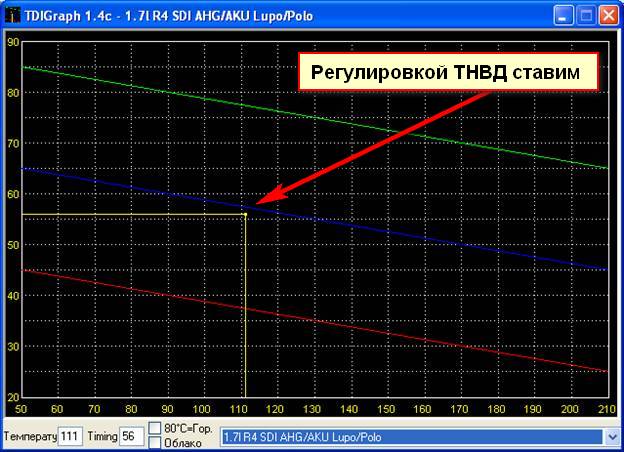Screen dimensions: 624x452
Task: Click the Timing label
Action: click(102, 436)
